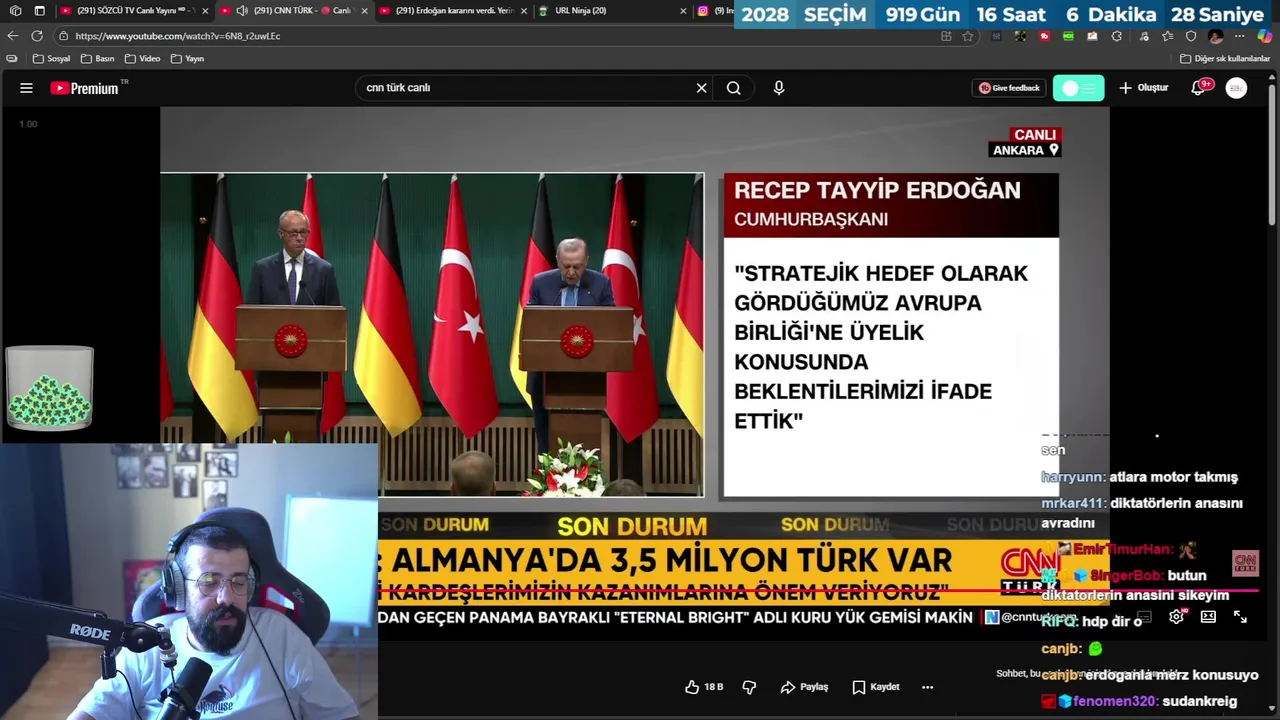Open the YouTube account avatar menu
Viewport: 1280px width, 720px height.
click(1236, 88)
